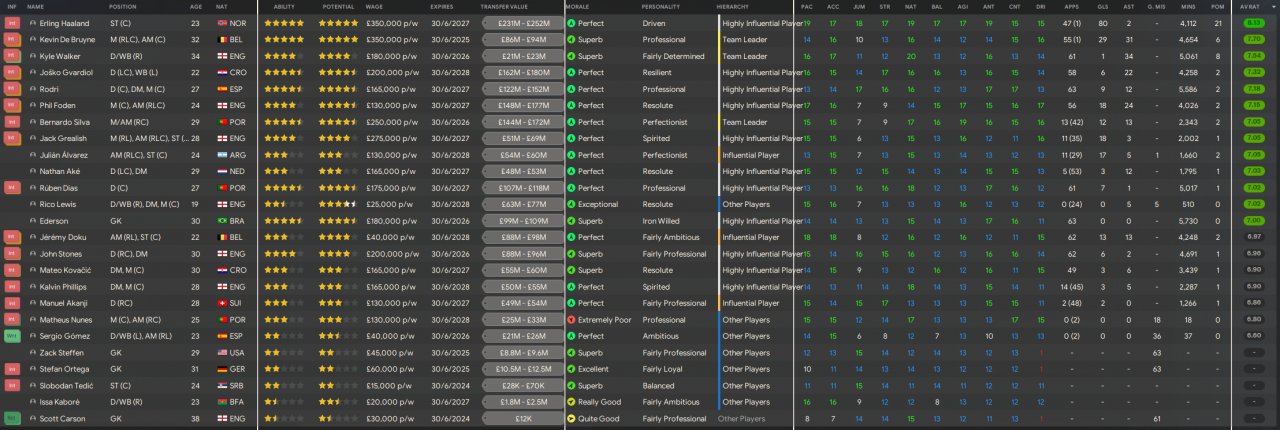
Task: Click Jérémy Doku's potential star rating
Action: (x=338, y=237)
